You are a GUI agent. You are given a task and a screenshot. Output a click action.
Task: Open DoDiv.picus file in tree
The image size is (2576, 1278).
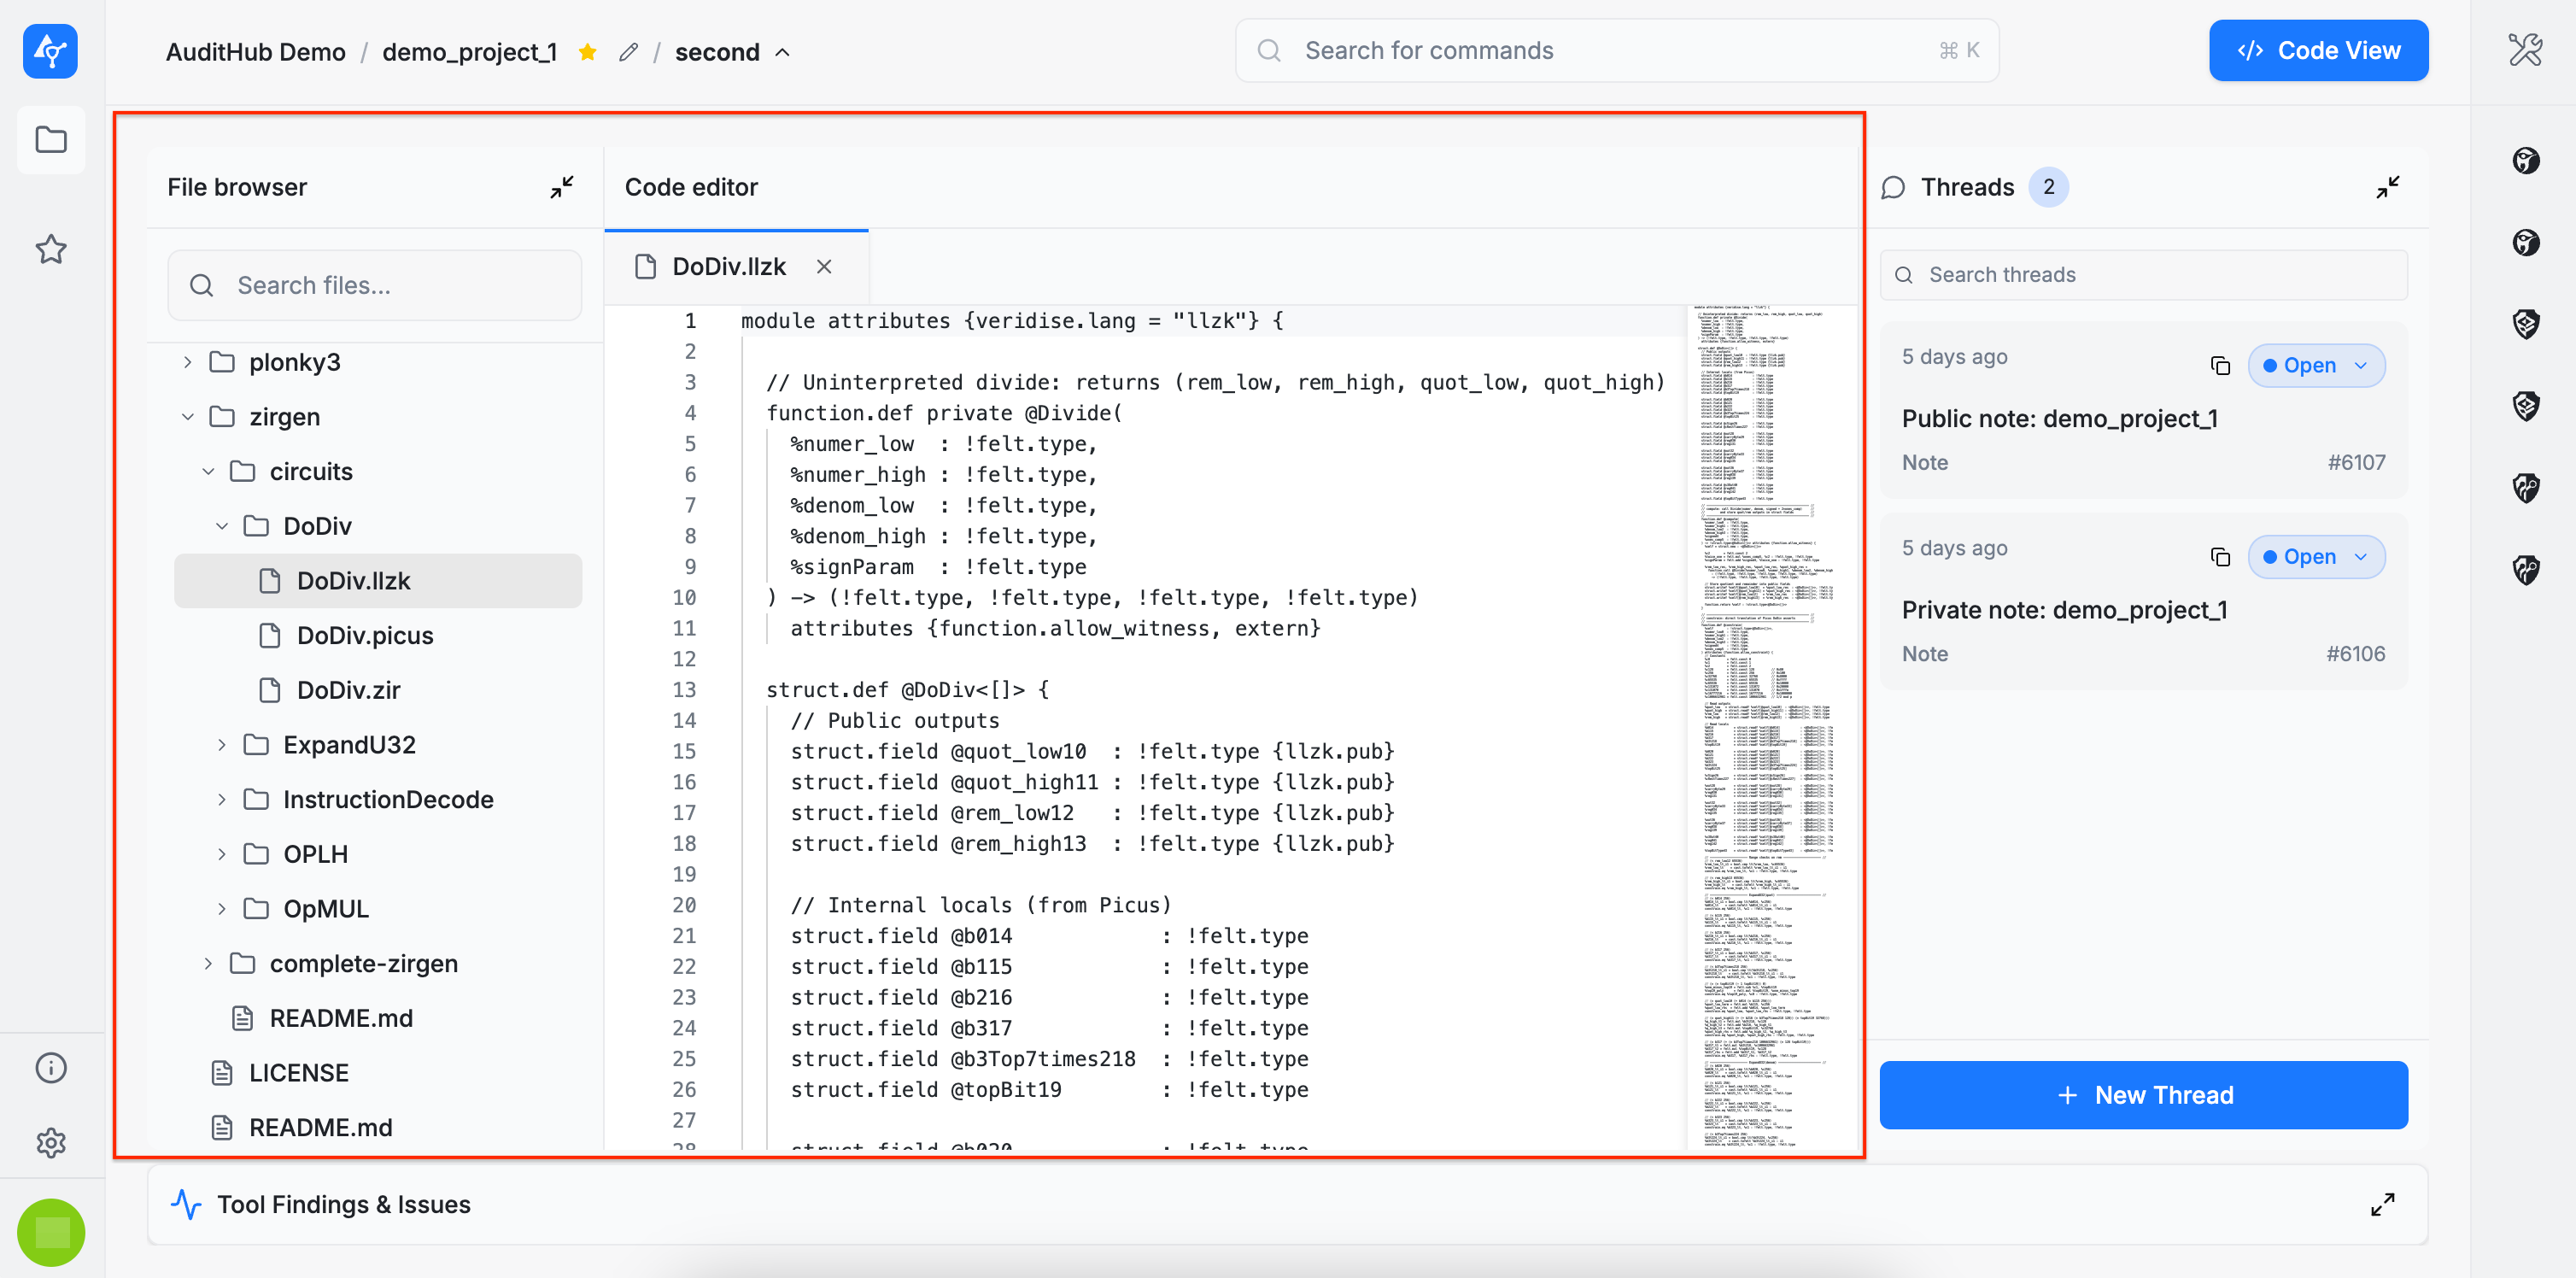[365, 635]
